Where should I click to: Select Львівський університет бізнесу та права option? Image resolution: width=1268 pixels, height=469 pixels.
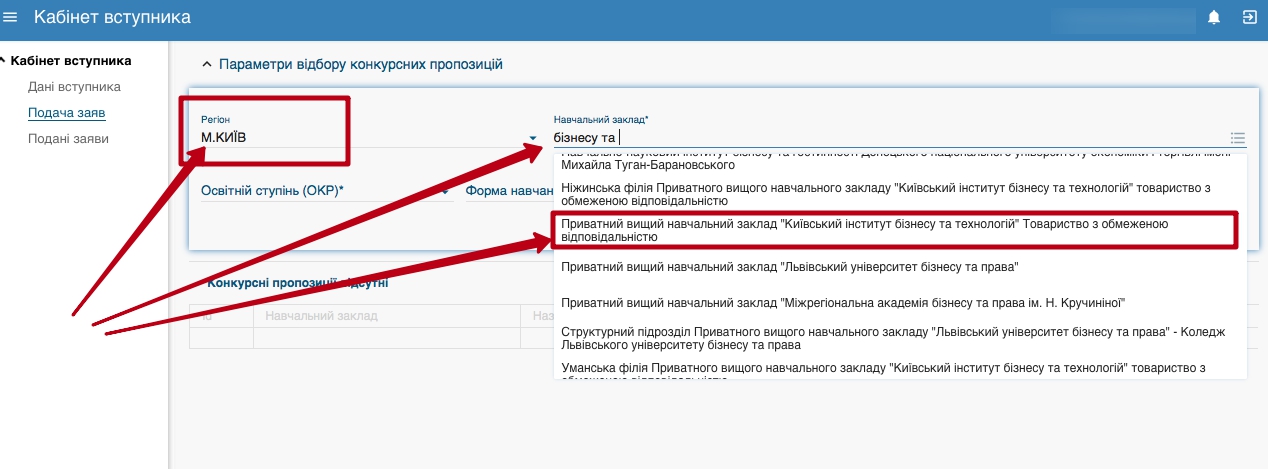tap(790, 267)
